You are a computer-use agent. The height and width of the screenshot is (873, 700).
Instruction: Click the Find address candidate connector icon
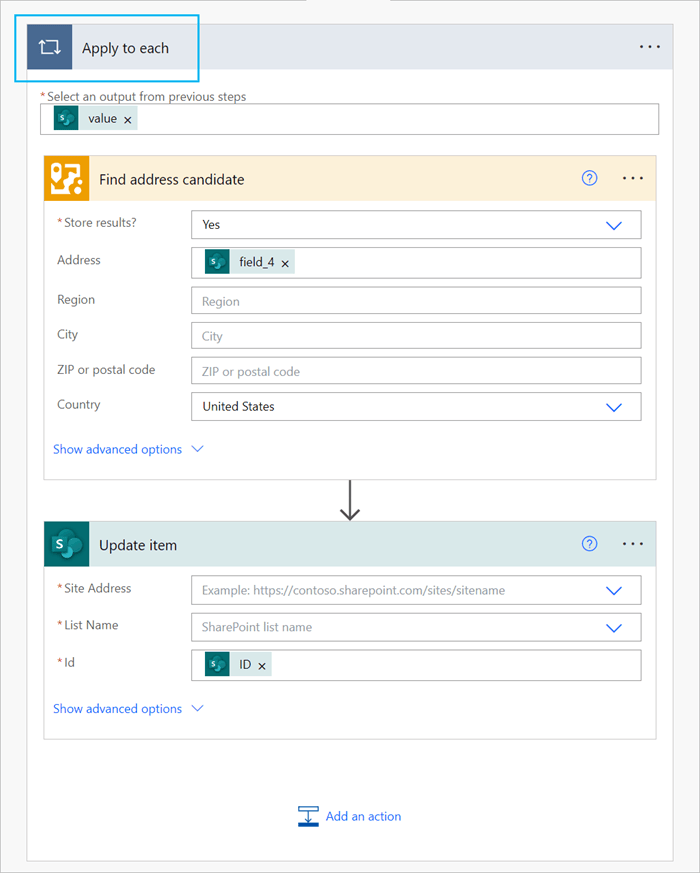66,178
